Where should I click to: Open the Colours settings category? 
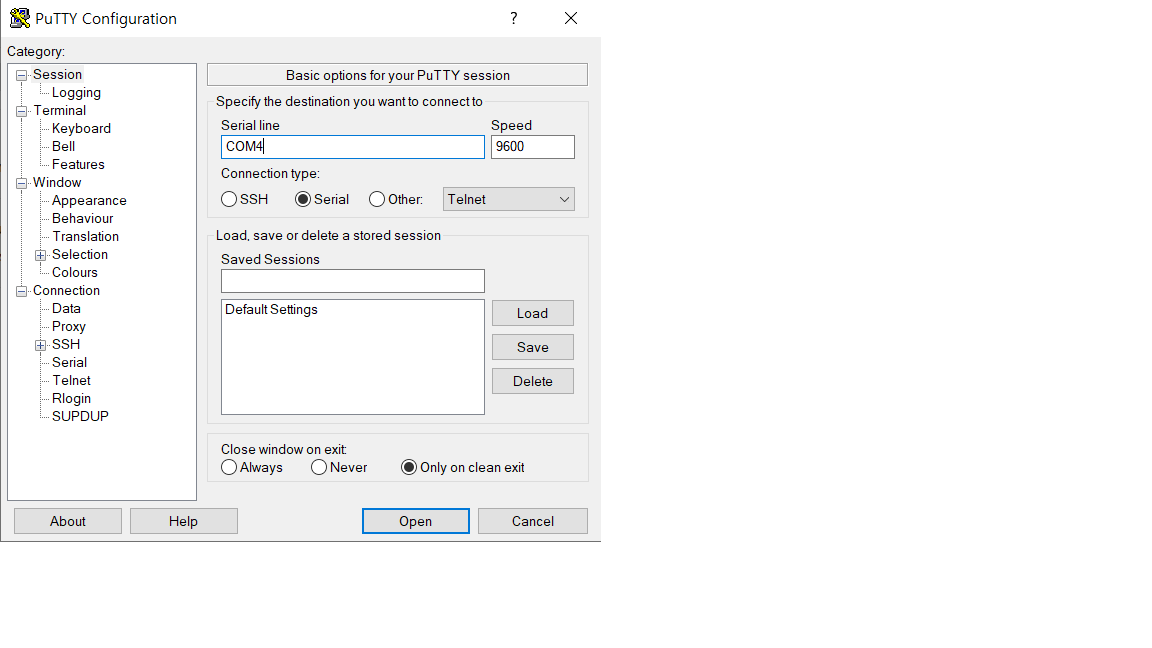74,273
